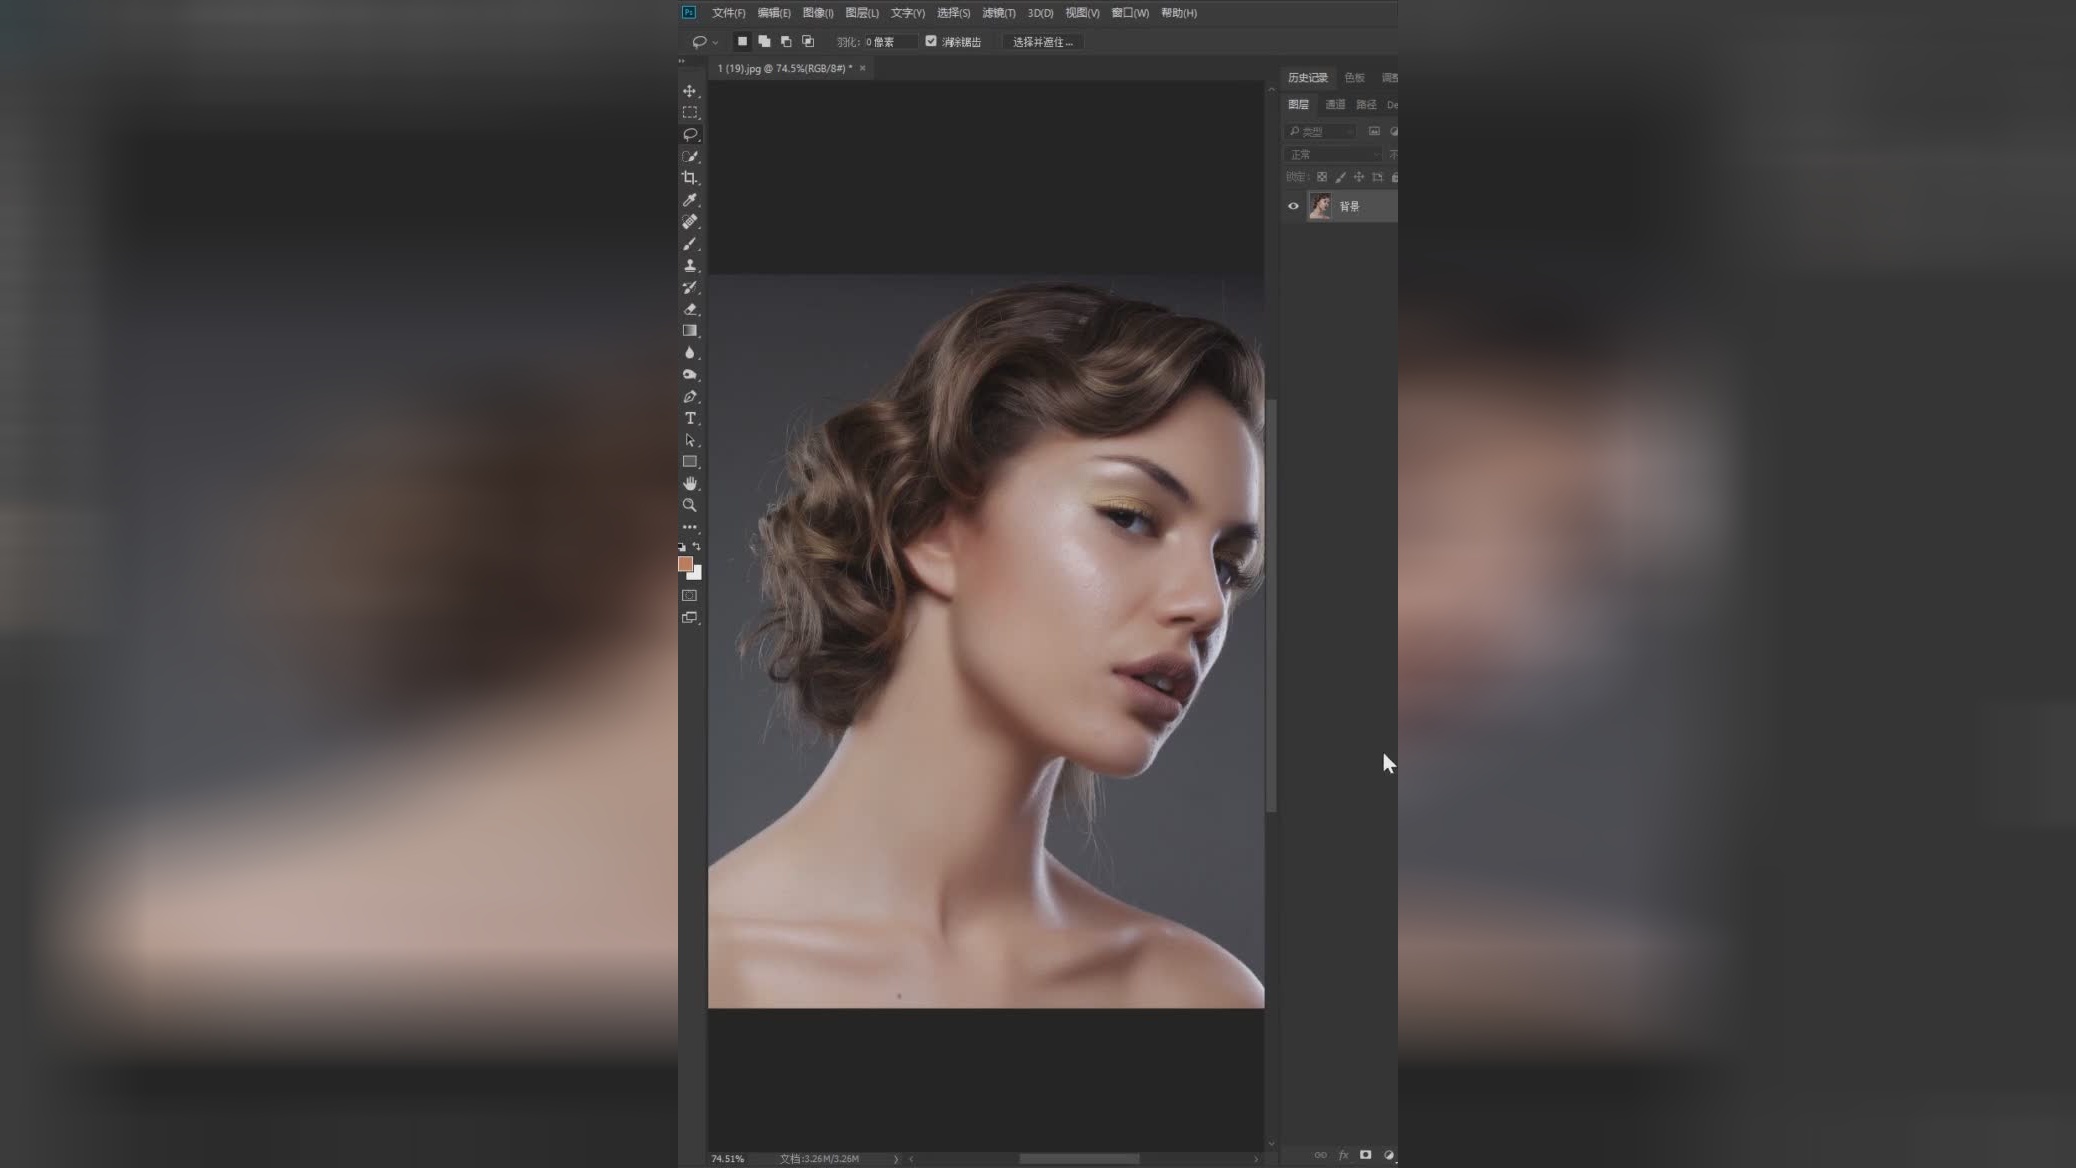
Task: Click the add layer mask button
Action: (x=1366, y=1155)
